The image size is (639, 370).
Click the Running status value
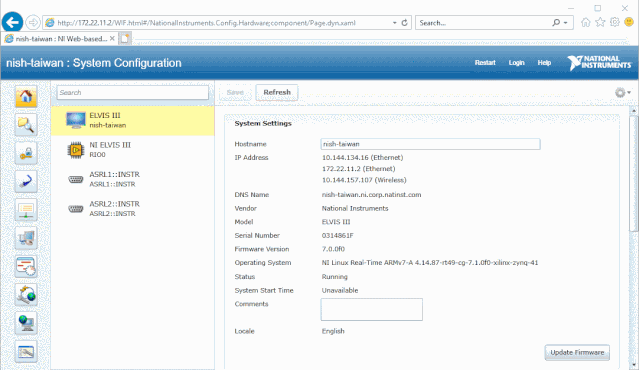pyautogui.click(x=335, y=277)
